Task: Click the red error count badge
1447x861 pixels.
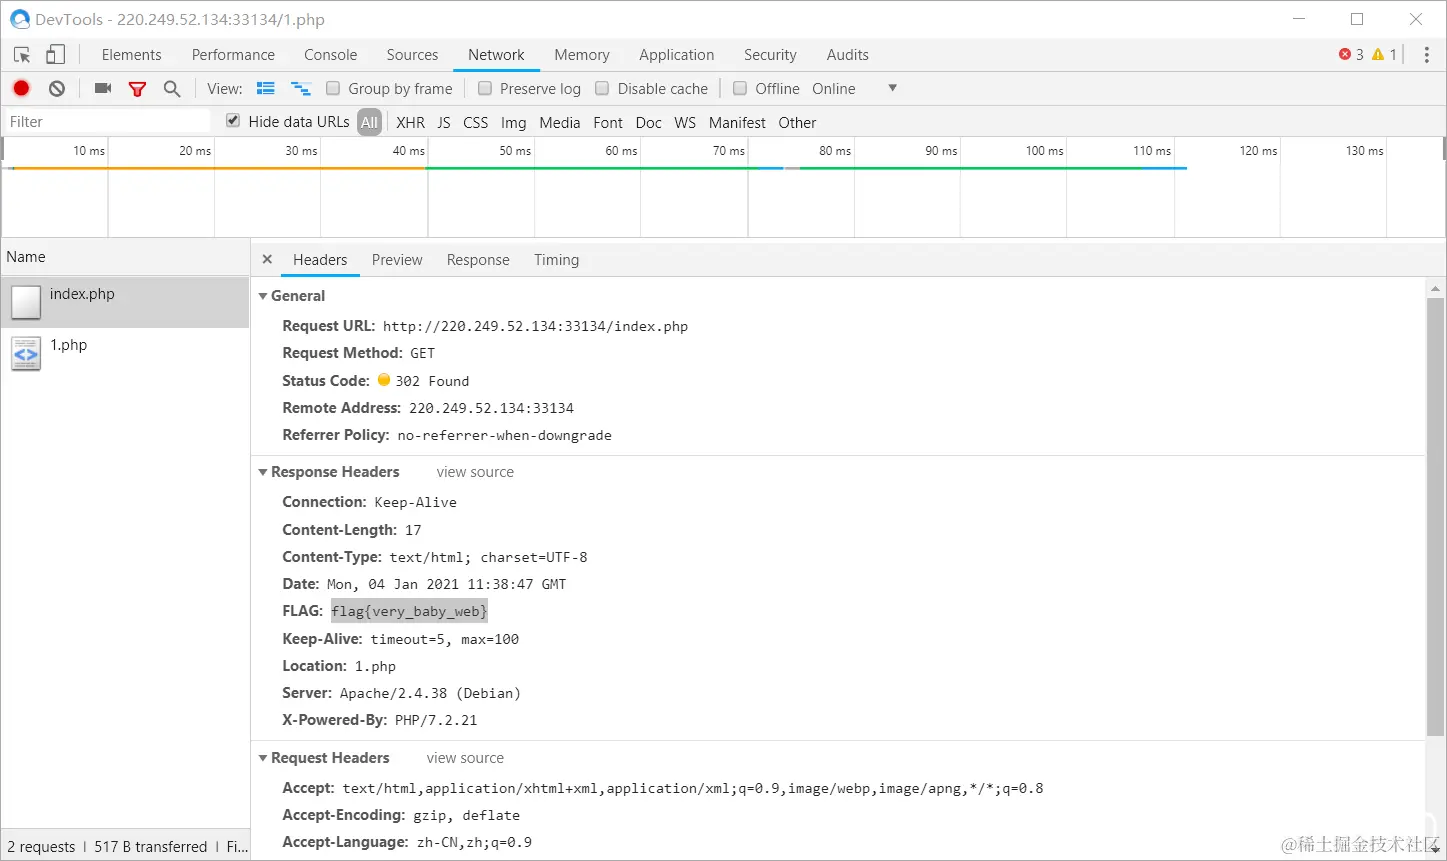Action: coord(1351,55)
